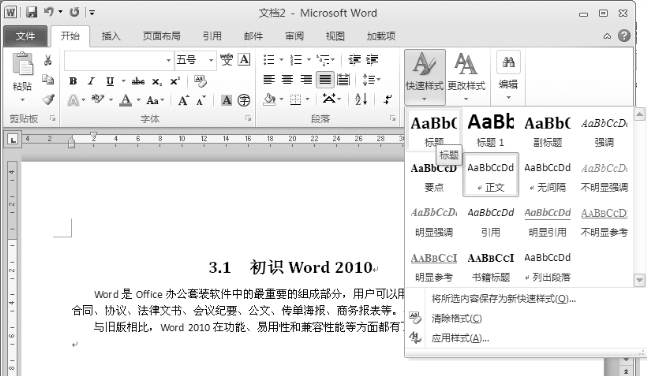Click the character border icon
The height and width of the screenshot is (376, 647).
tap(245, 60)
